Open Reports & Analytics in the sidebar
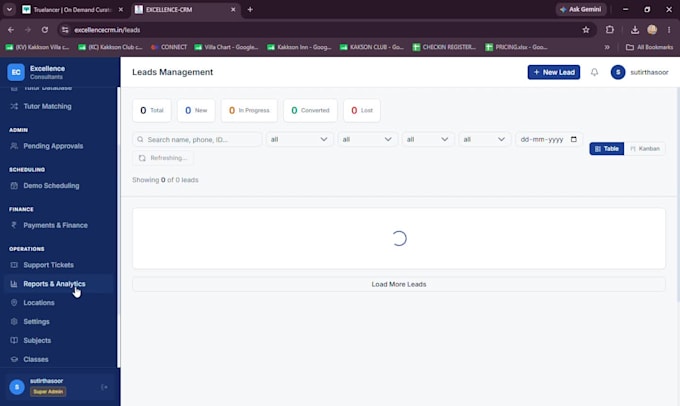The height and width of the screenshot is (406, 680). tap(59, 284)
